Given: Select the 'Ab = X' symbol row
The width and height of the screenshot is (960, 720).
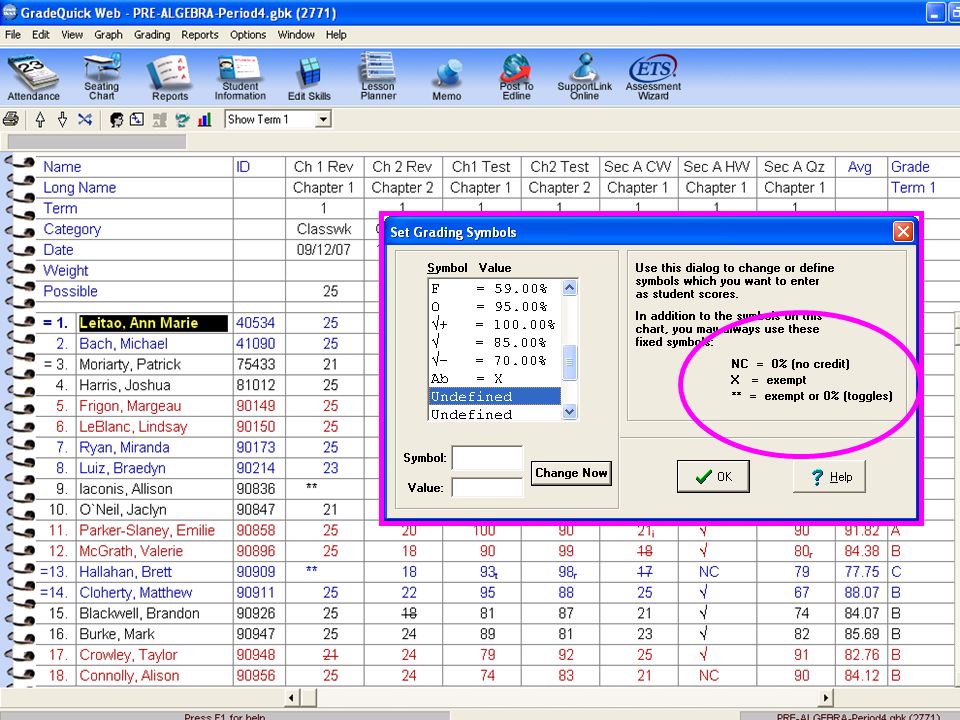Looking at the screenshot, I should click(x=495, y=378).
